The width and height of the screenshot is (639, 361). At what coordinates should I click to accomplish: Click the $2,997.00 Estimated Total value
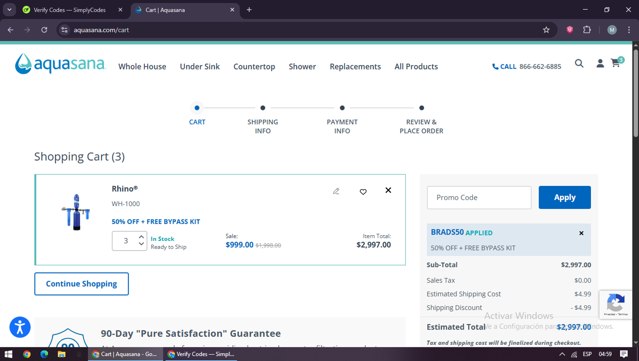(574, 327)
